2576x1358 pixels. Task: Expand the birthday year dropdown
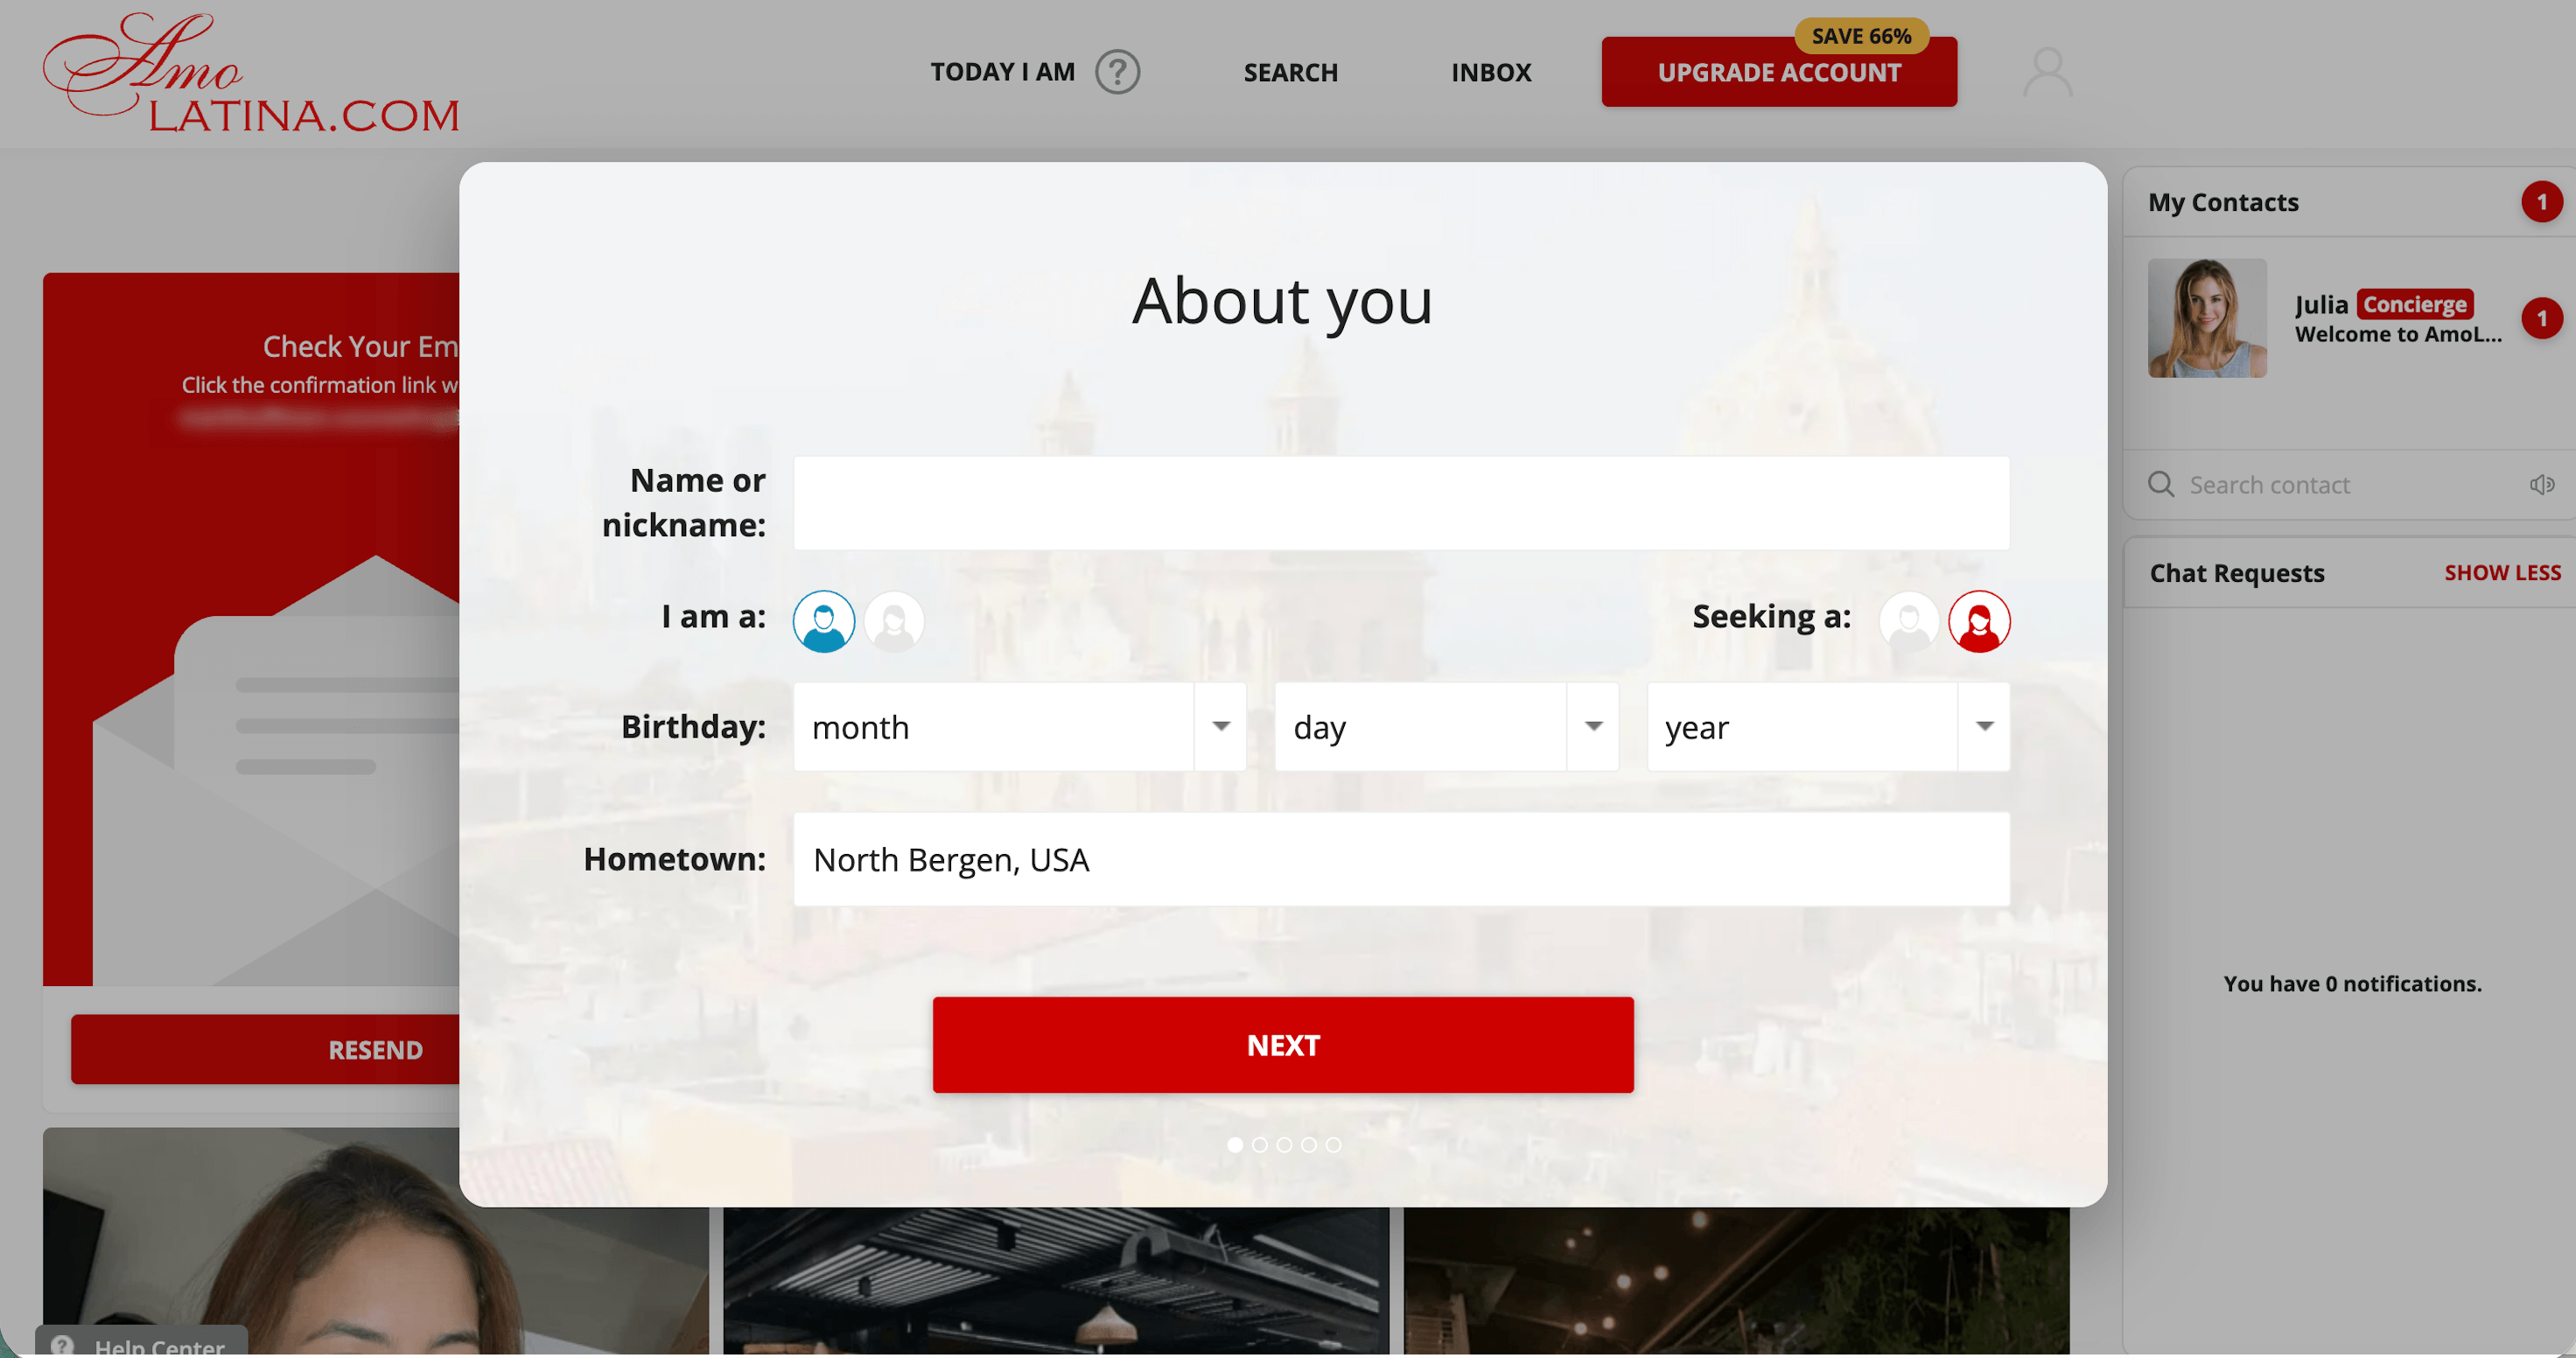click(1828, 727)
